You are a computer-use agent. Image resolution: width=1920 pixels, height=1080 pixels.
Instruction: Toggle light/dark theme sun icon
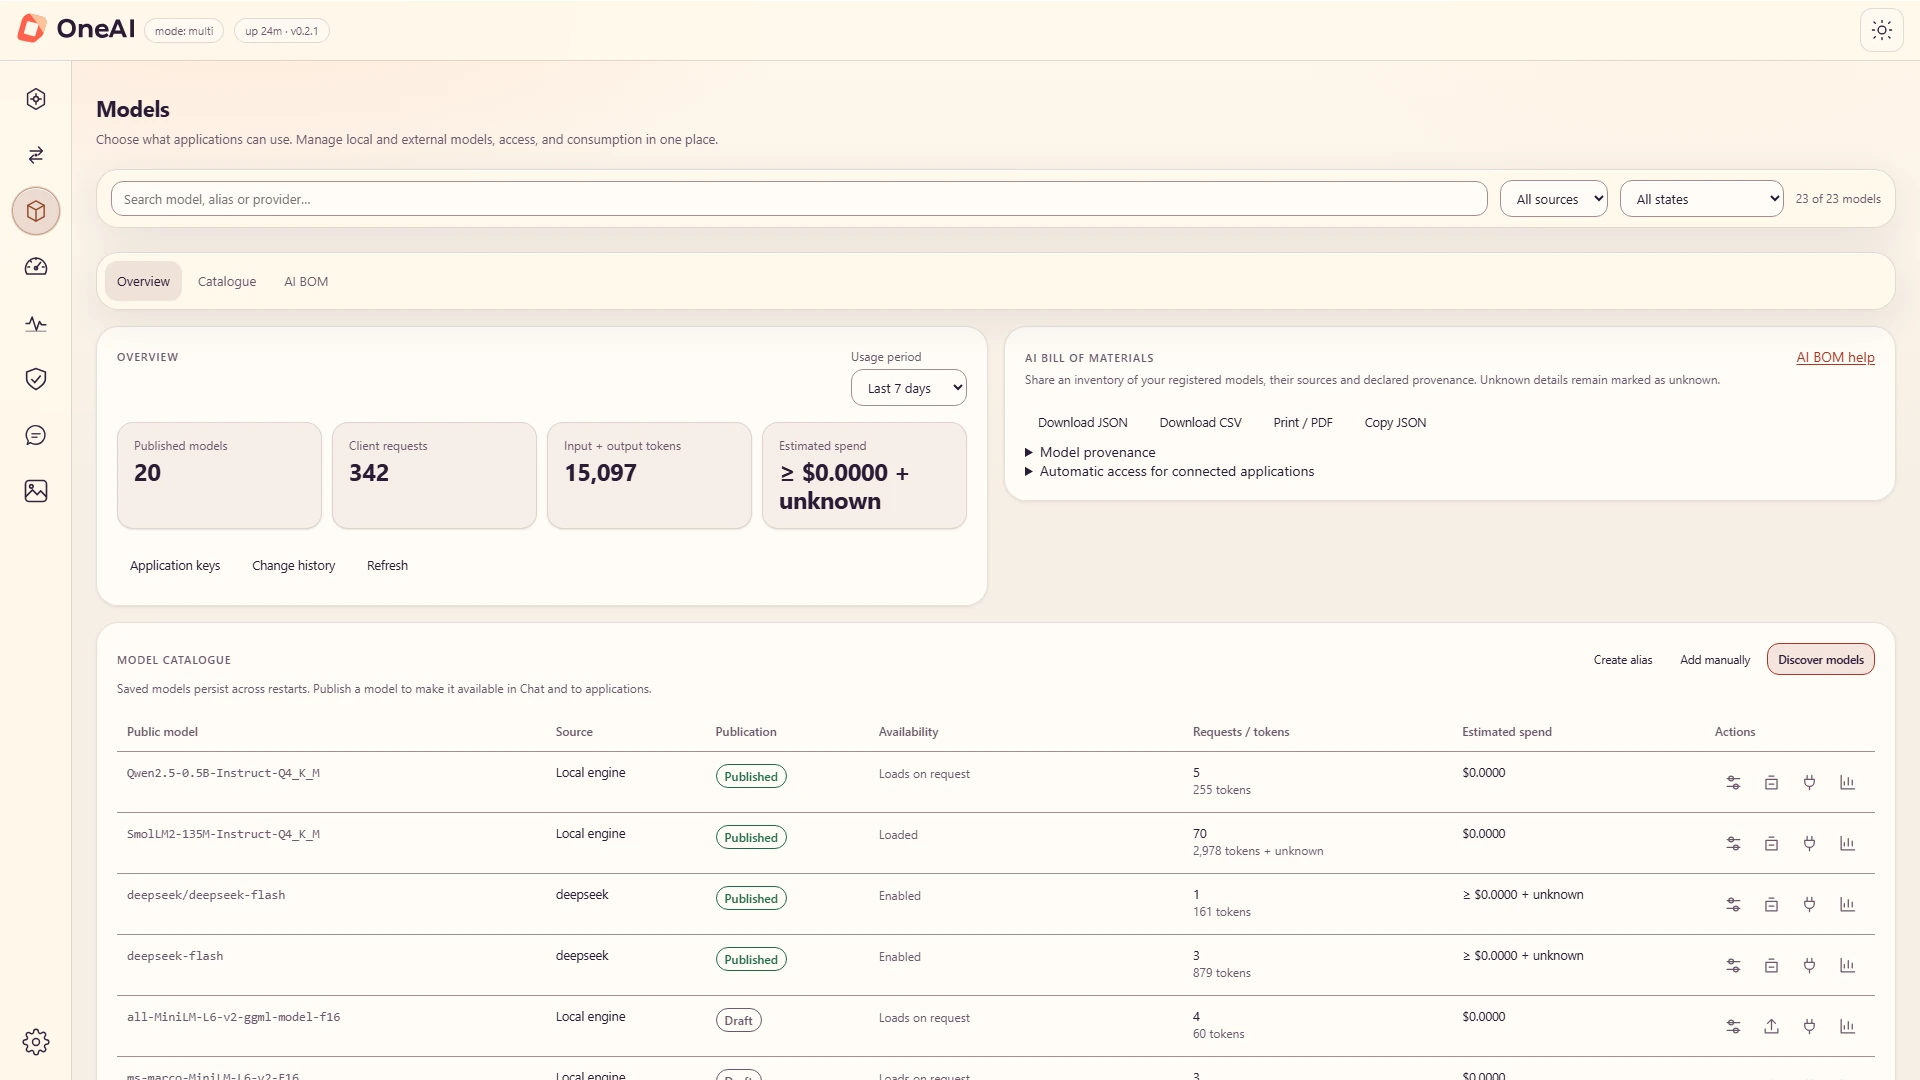tap(1881, 31)
